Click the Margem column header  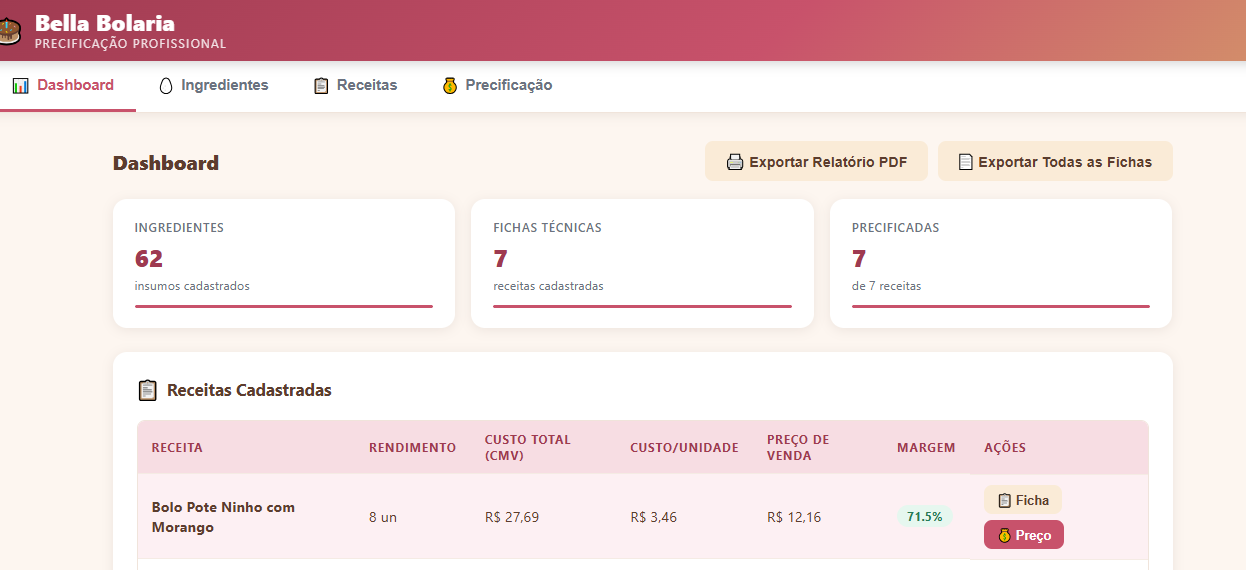[x=926, y=448]
